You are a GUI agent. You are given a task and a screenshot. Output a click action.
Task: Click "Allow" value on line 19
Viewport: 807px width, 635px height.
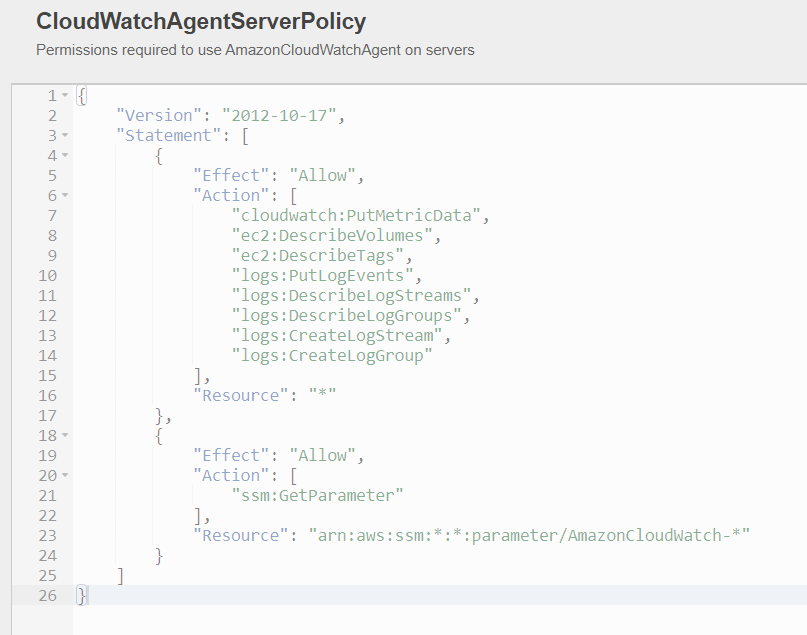[322, 455]
